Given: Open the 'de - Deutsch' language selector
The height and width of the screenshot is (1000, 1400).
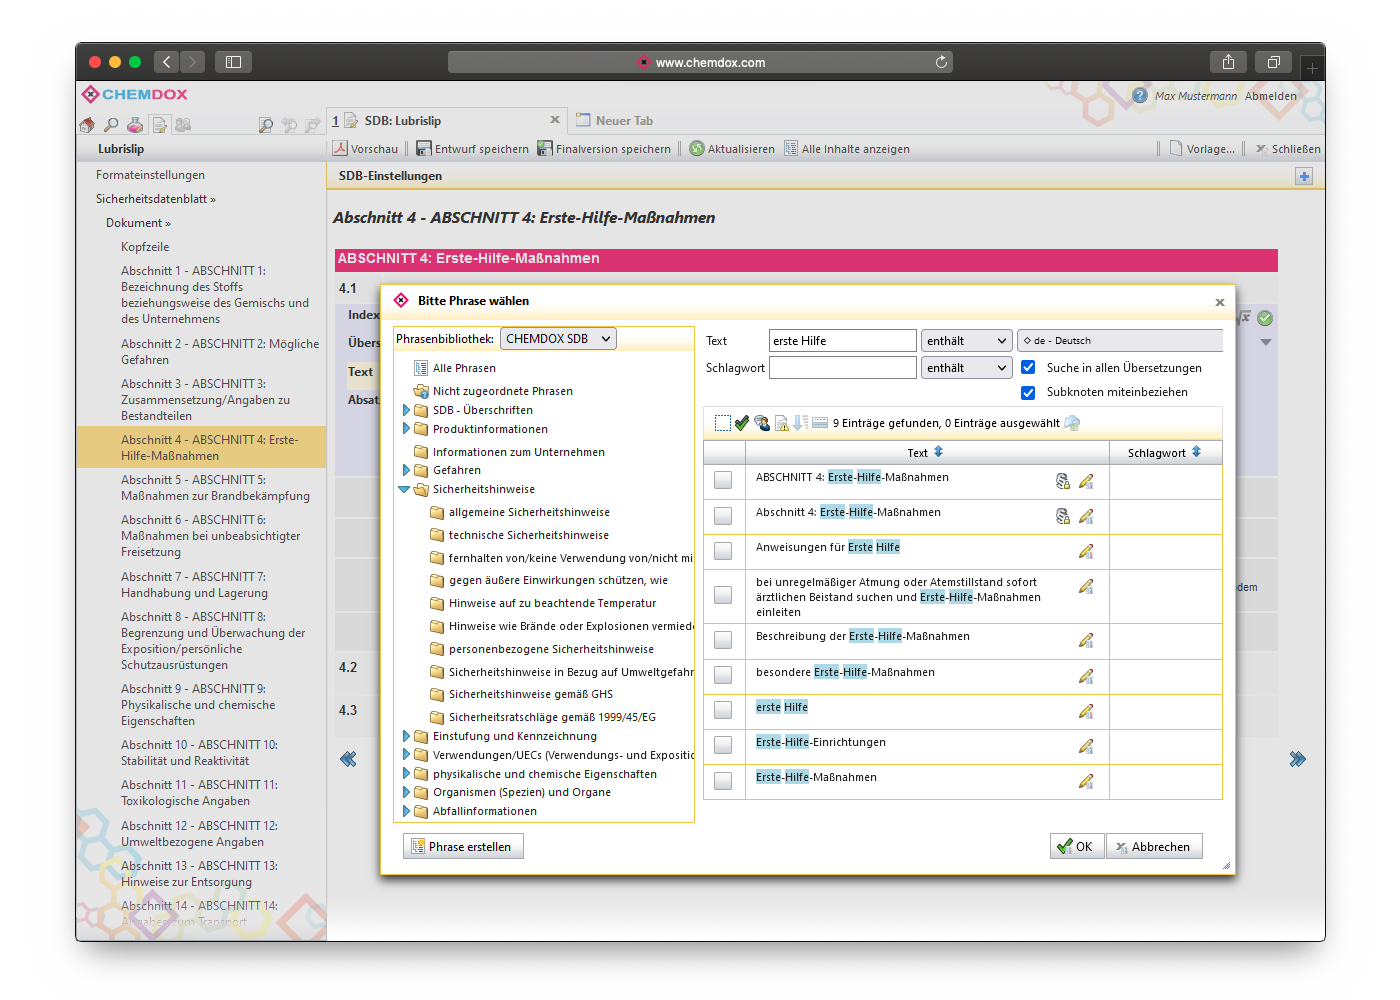Looking at the screenshot, I should tap(1119, 341).
